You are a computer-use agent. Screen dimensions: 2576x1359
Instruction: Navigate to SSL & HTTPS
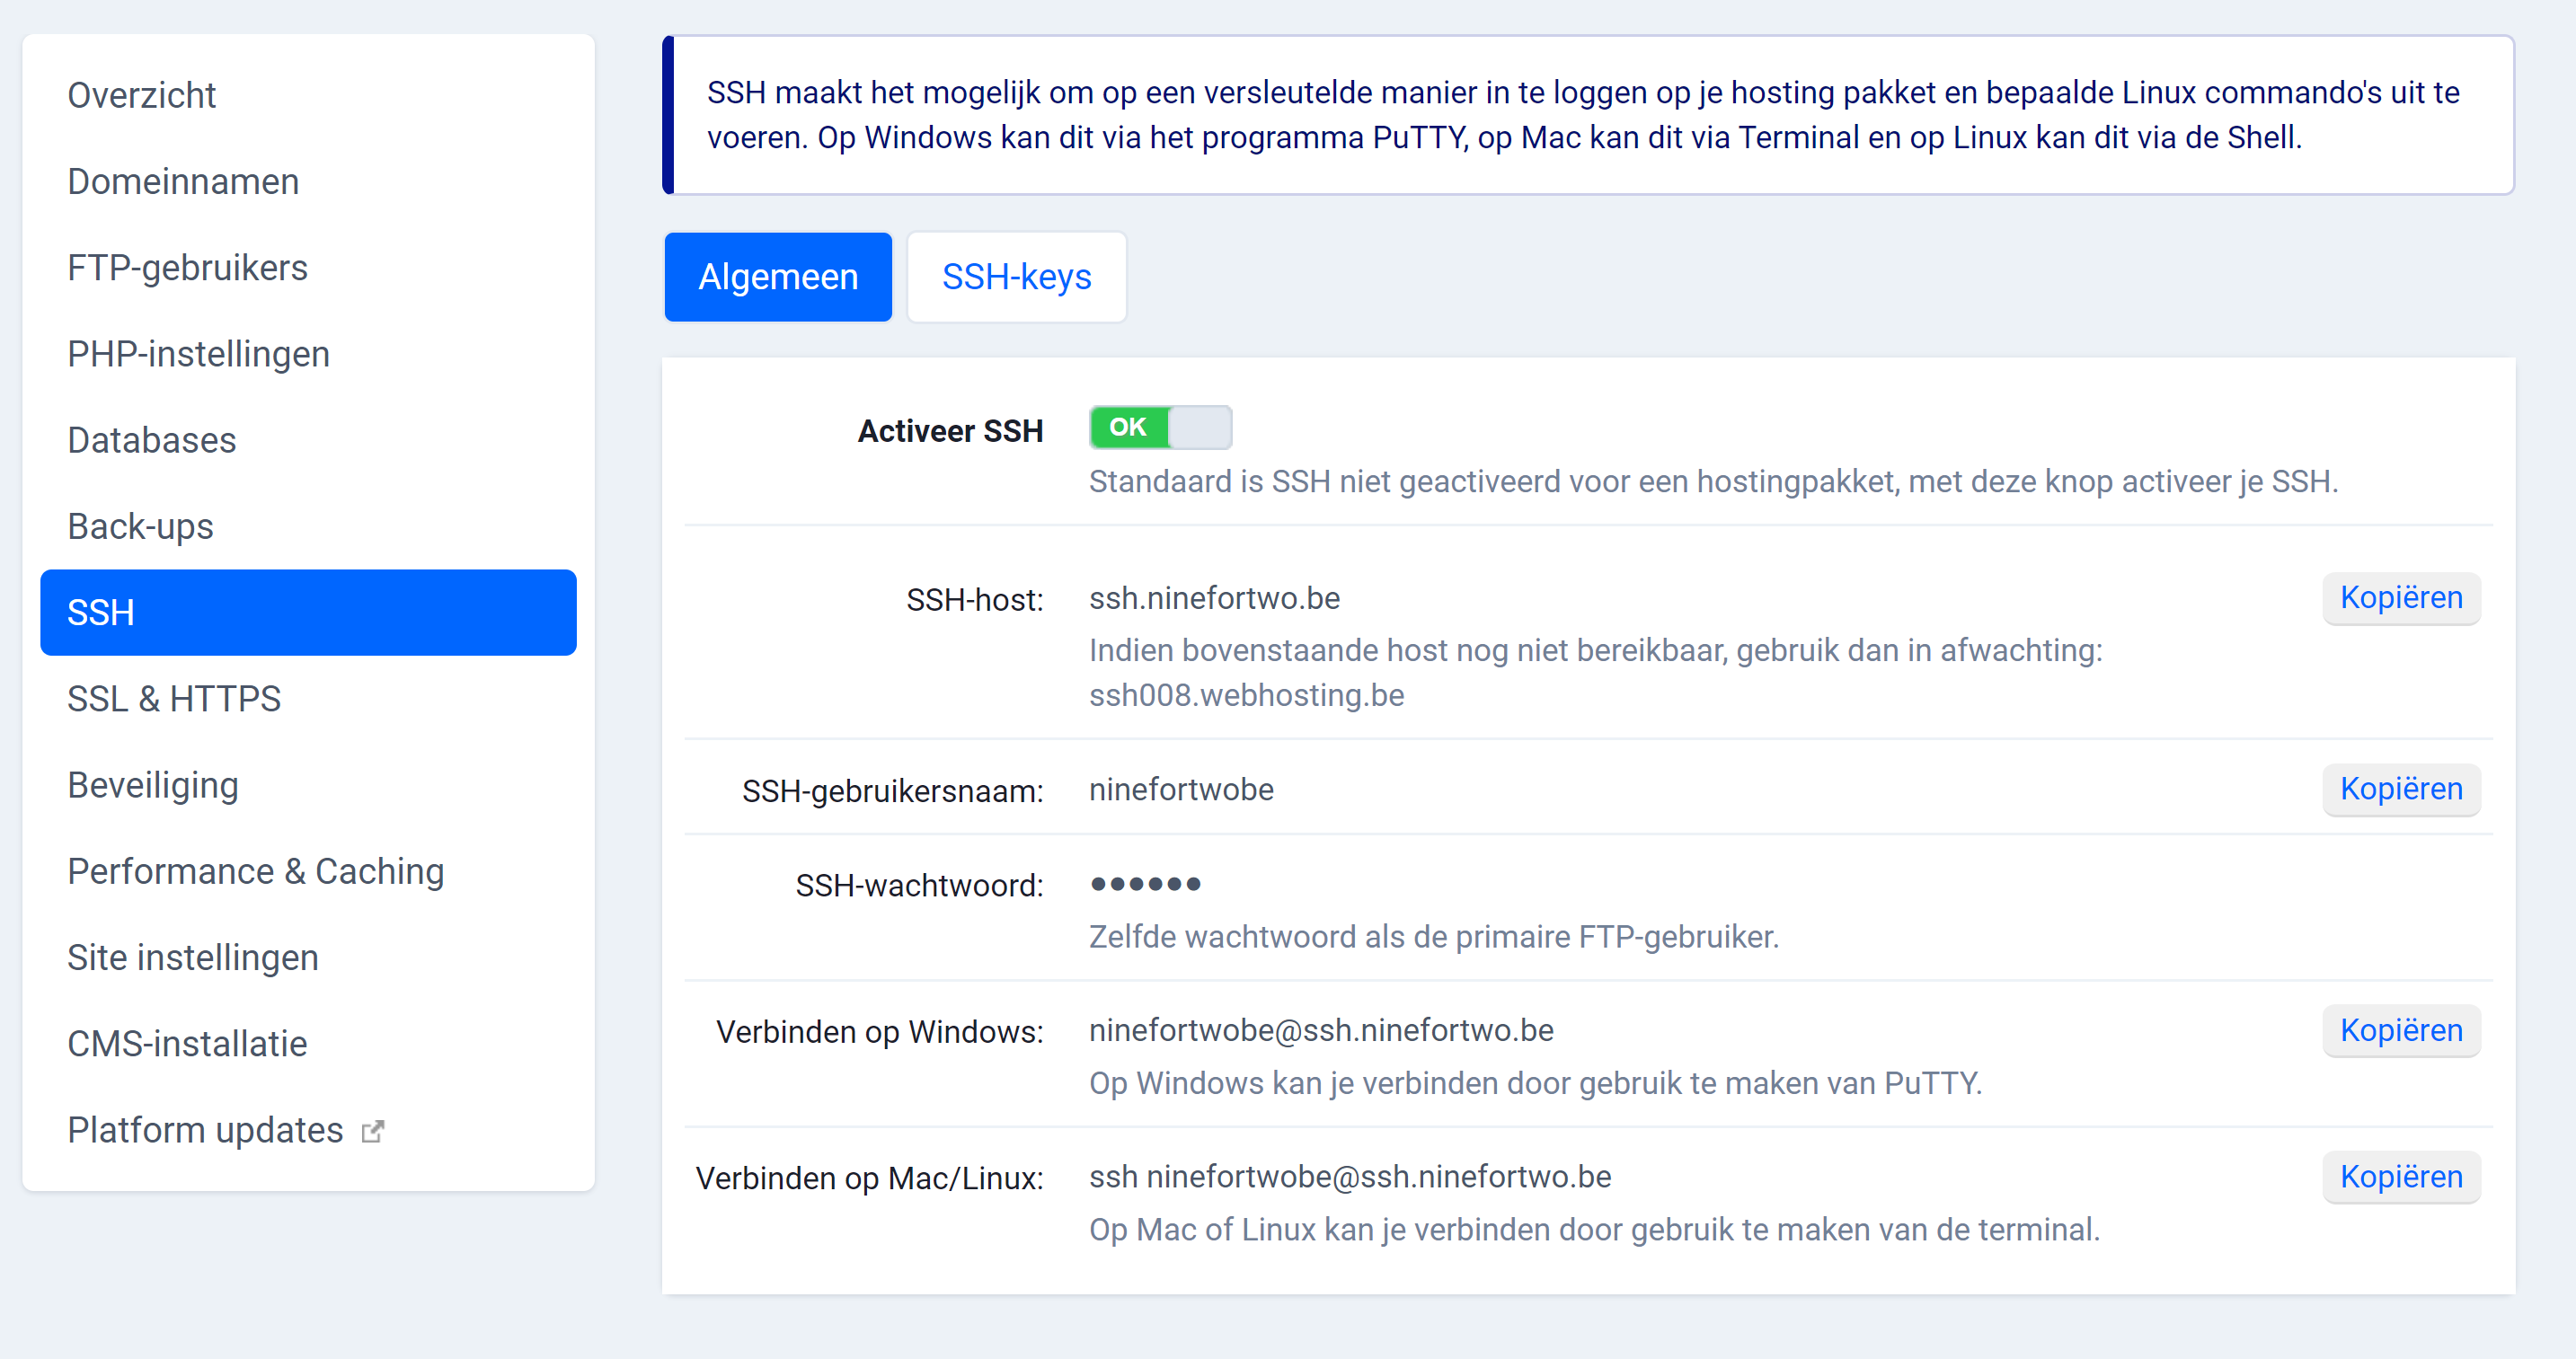tap(173, 699)
